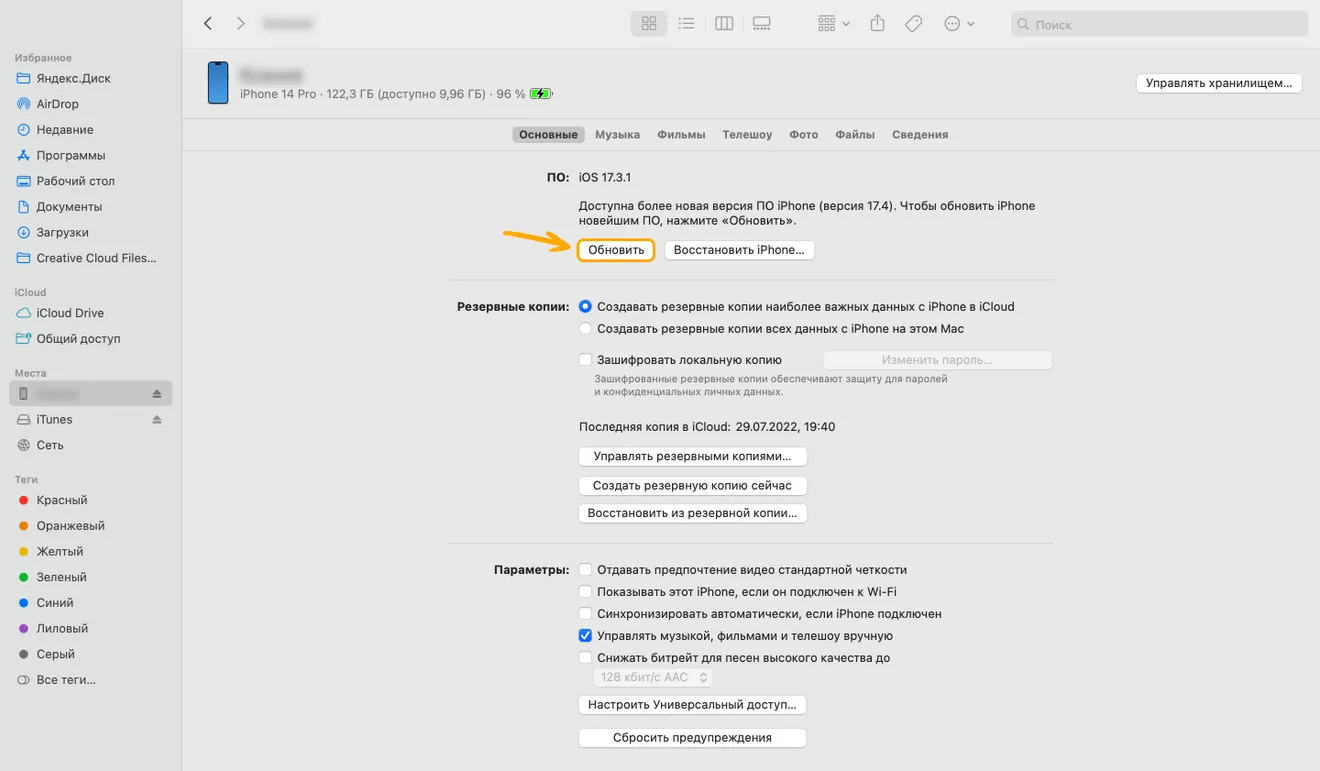The height and width of the screenshot is (771, 1320).
Task: Open the Файлы tab
Action: tap(855, 134)
